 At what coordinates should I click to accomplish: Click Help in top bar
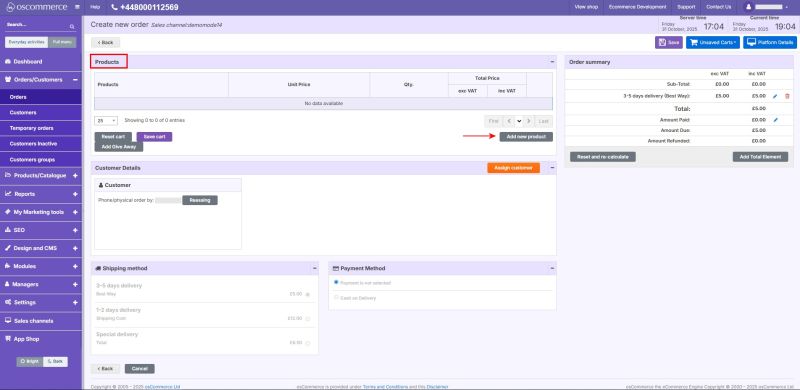[x=95, y=7]
